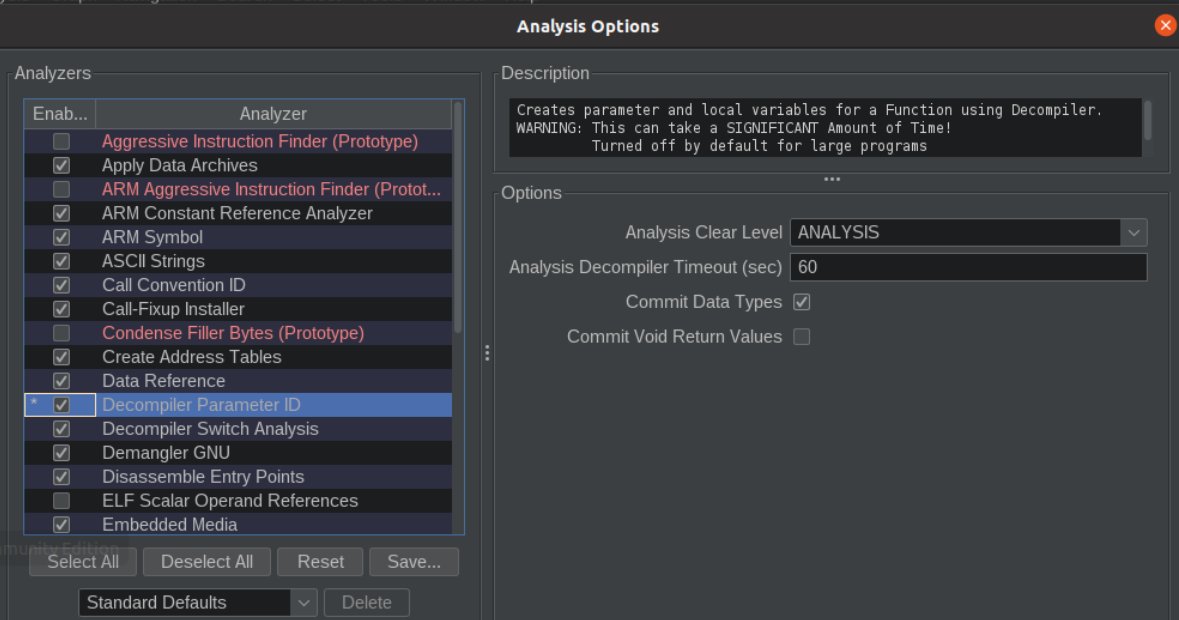Image resolution: width=1179 pixels, height=620 pixels.
Task: Select the ARM Constant Reference Analyzer row
Action: click(238, 213)
